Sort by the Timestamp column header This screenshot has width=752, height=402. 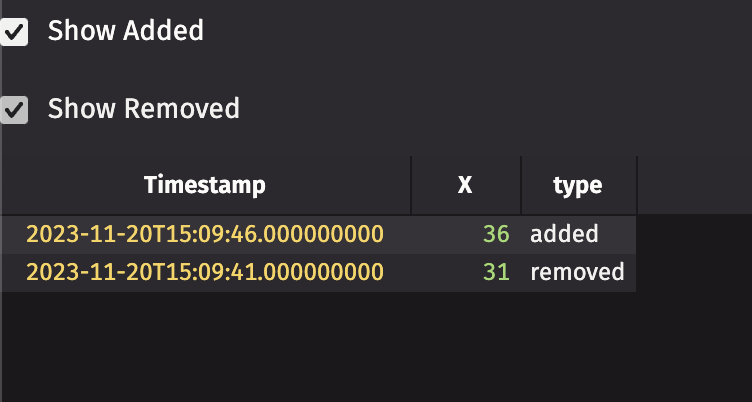coord(205,185)
